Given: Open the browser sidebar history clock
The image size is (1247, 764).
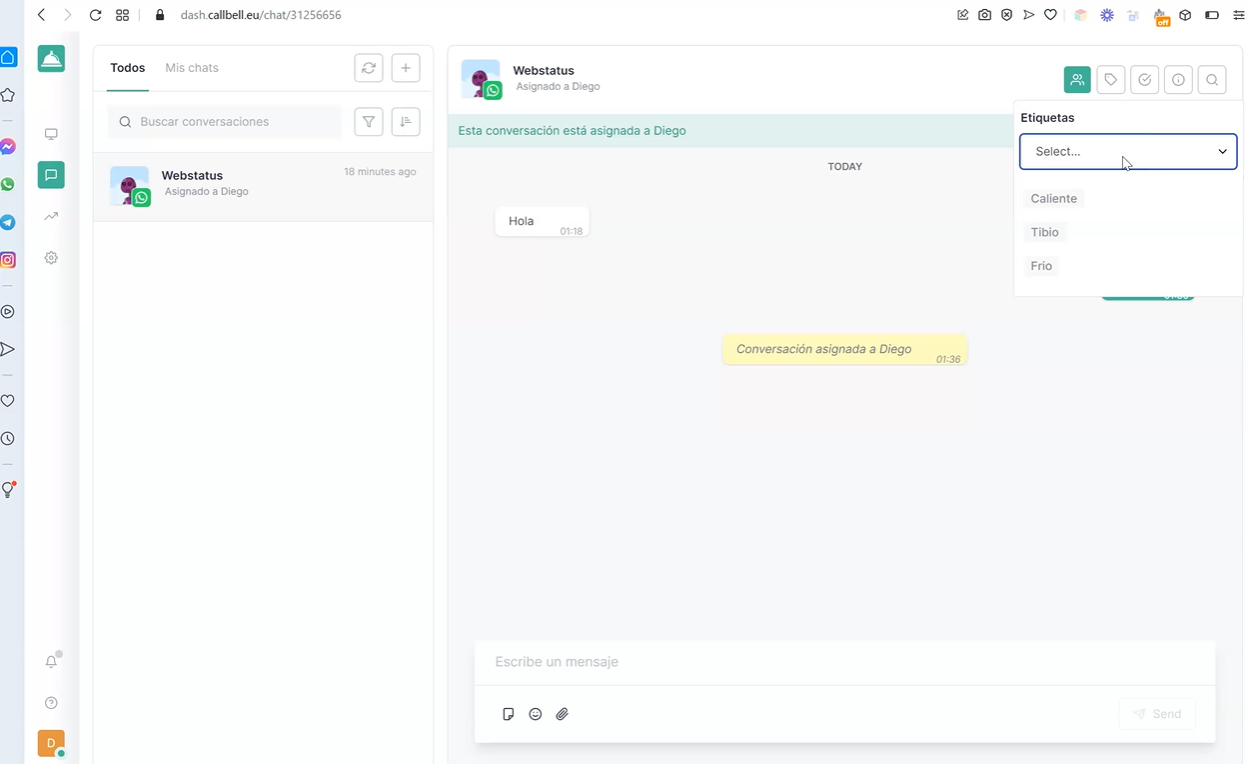Looking at the screenshot, I should click(8, 439).
